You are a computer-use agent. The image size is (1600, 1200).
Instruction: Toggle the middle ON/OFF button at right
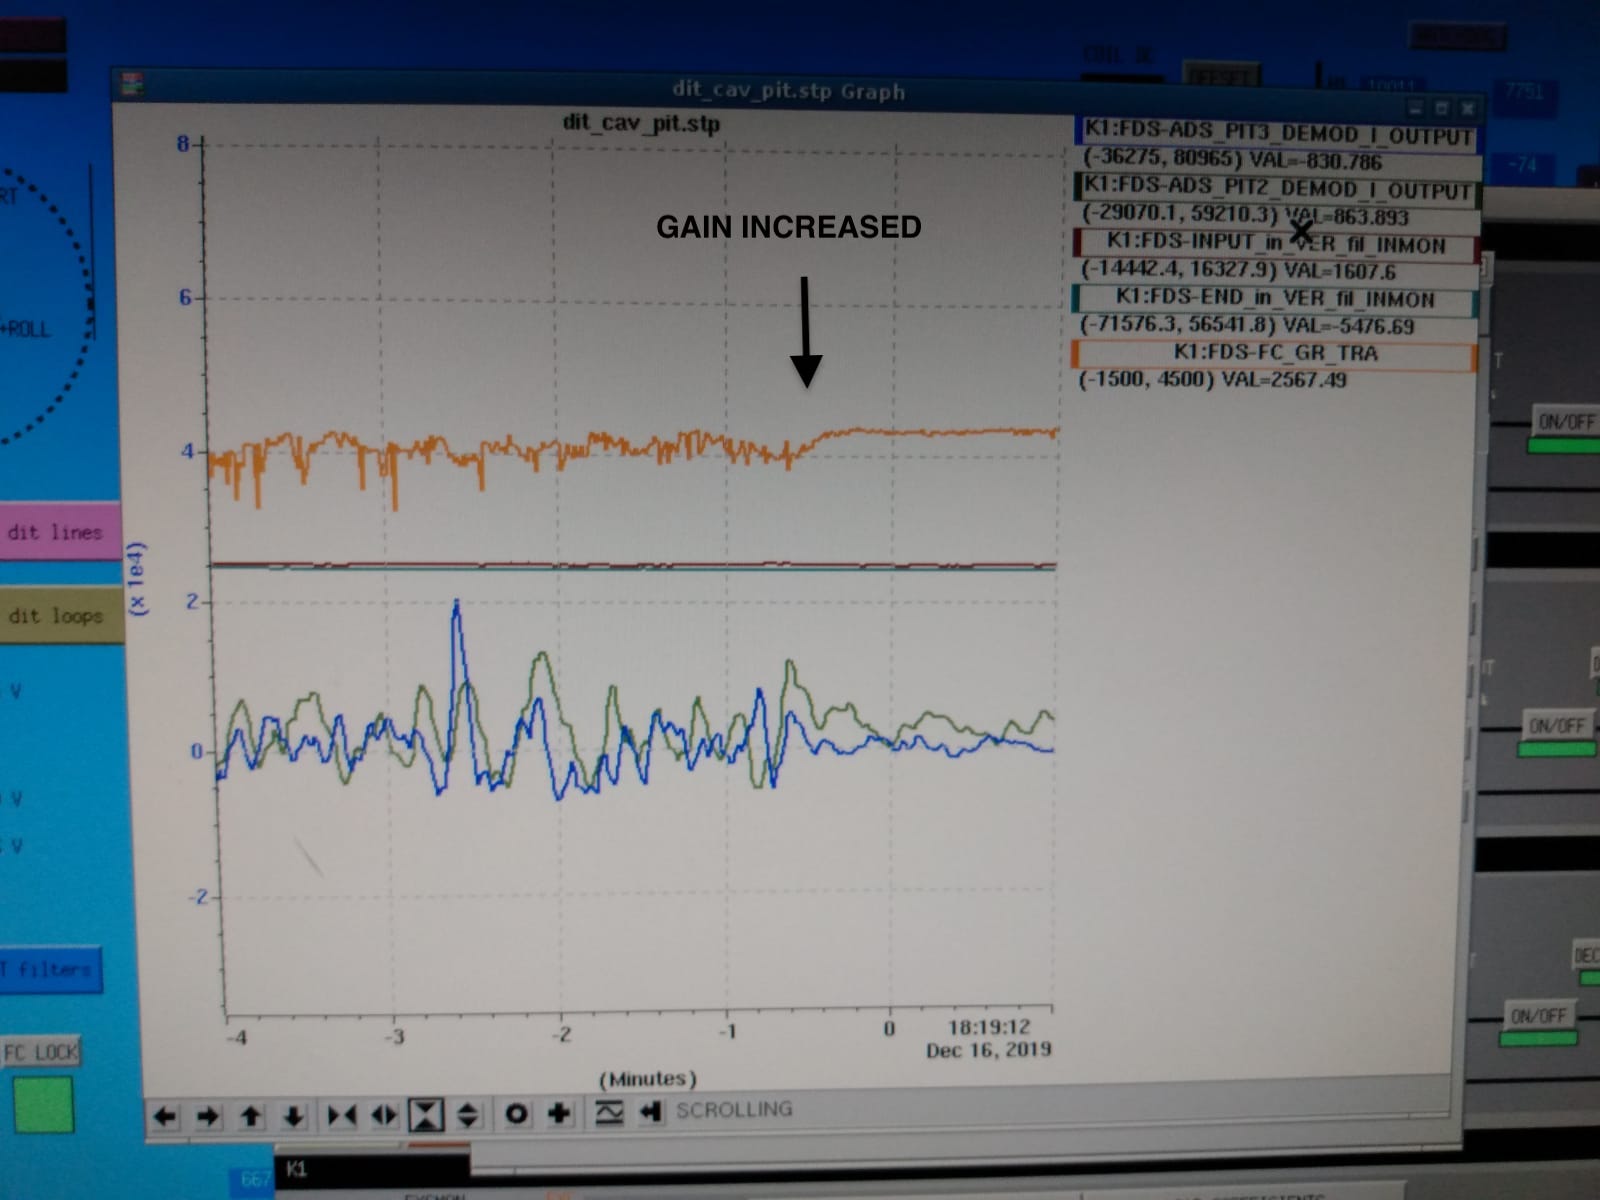(x=1557, y=725)
